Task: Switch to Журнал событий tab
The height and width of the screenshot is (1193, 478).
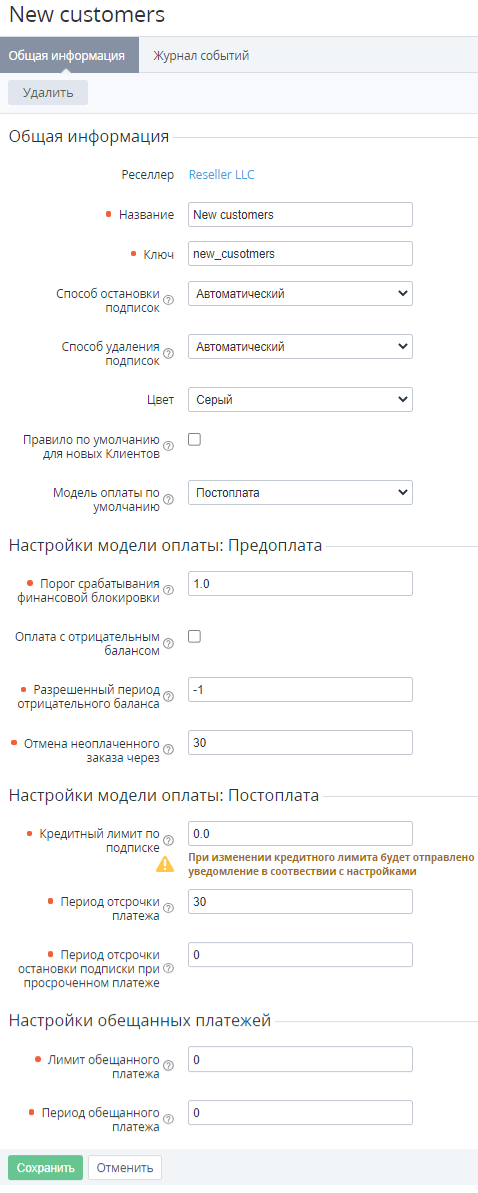Action: tap(201, 56)
